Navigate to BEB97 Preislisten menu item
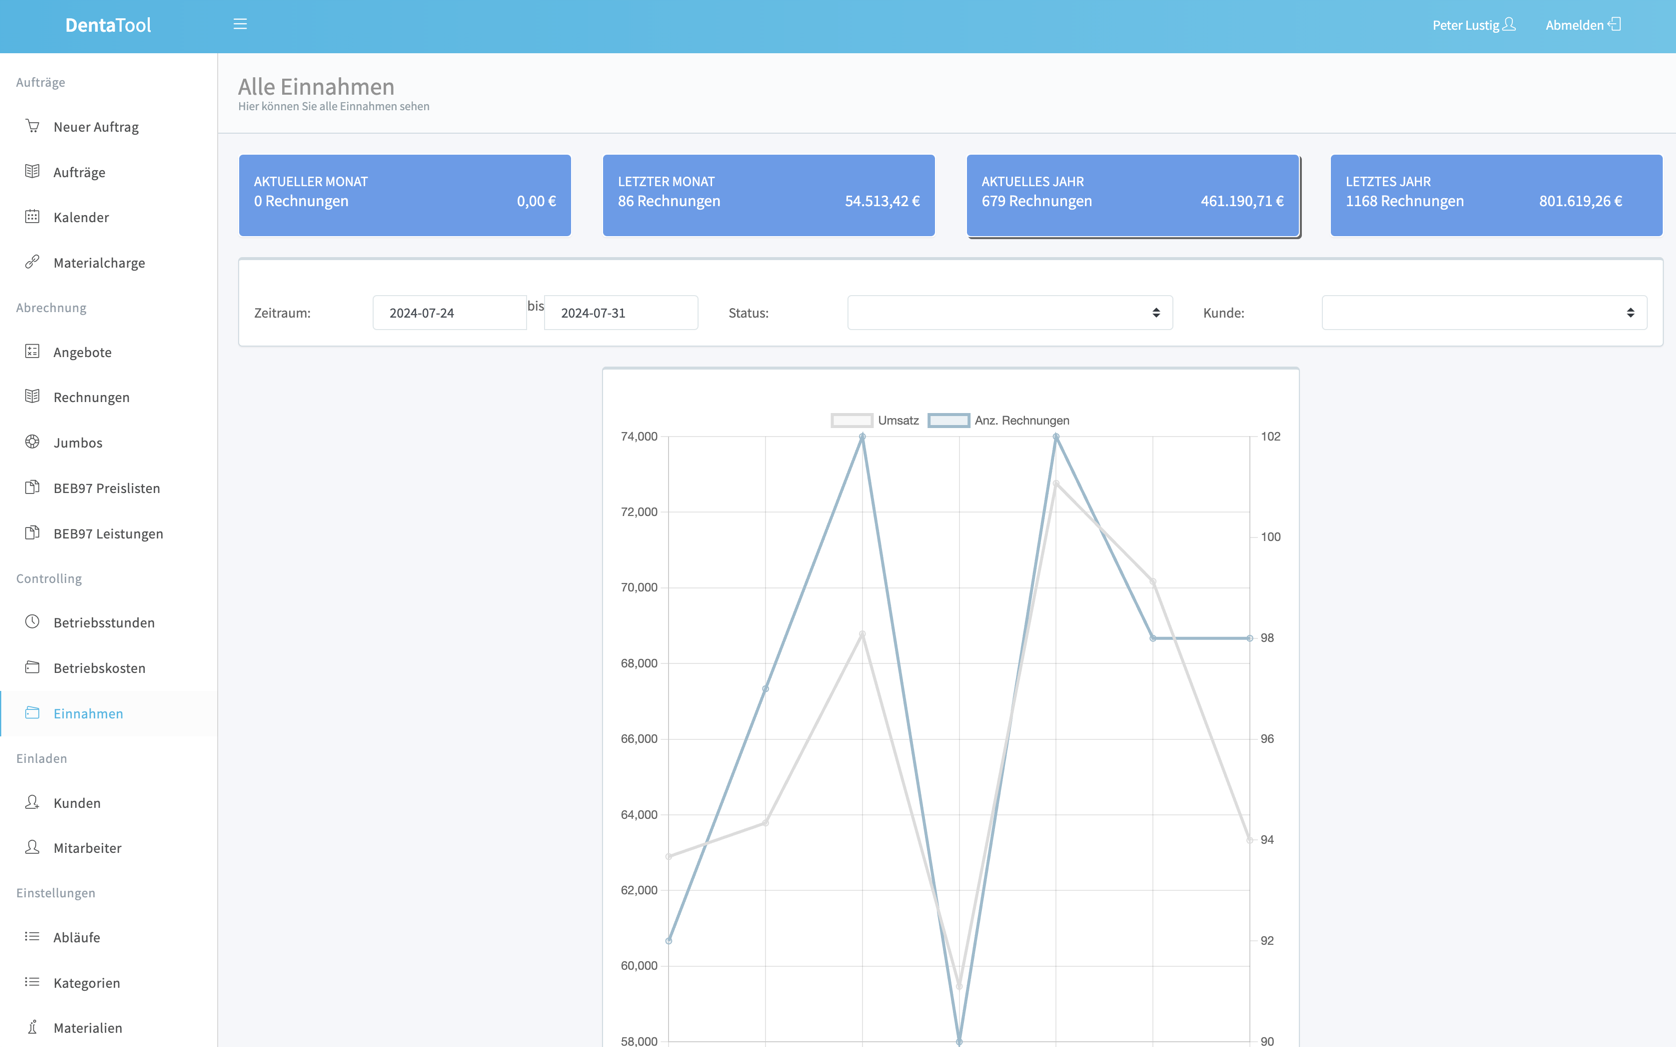Viewport: 1676px width, 1047px height. [106, 488]
